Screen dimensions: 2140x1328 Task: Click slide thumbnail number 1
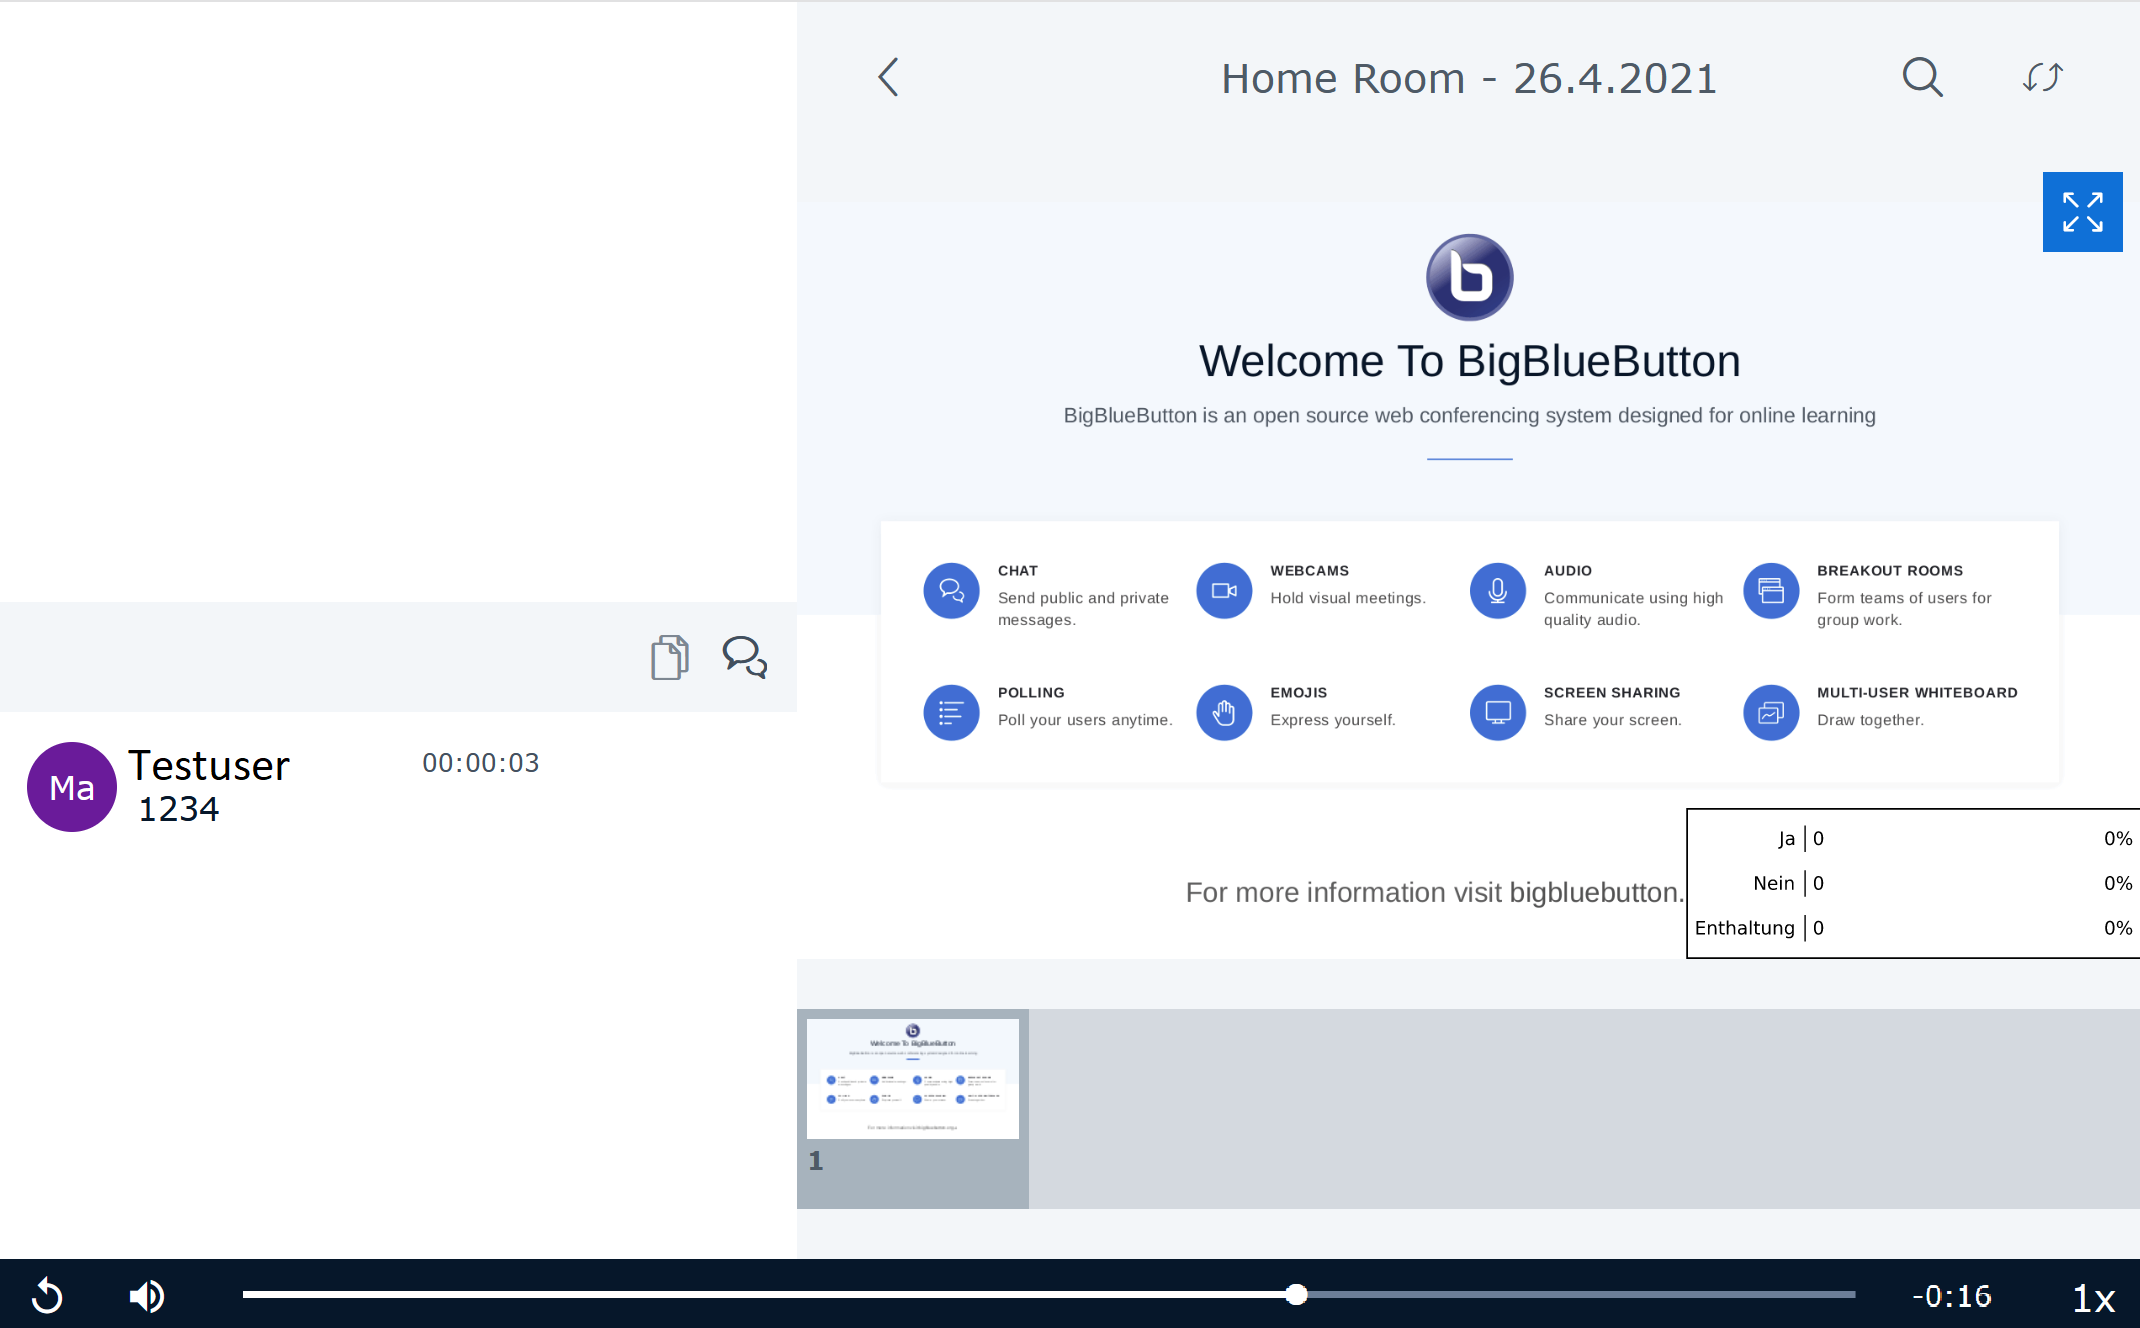point(912,1078)
